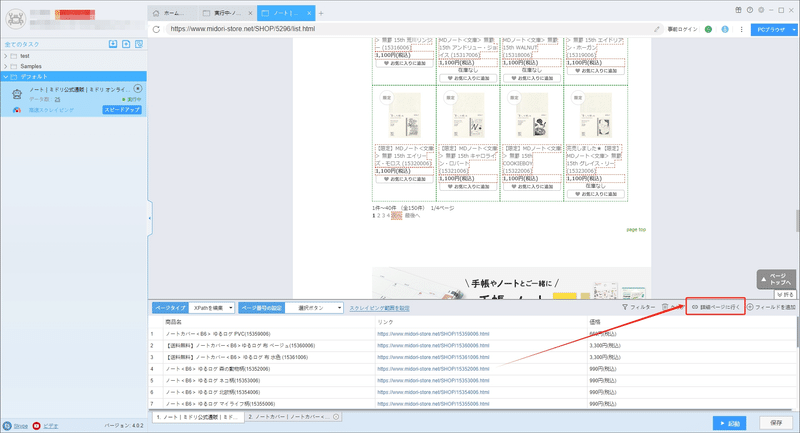The image size is (800, 433).
Task: Switch to the 実行中 tab
Action: coord(227,13)
